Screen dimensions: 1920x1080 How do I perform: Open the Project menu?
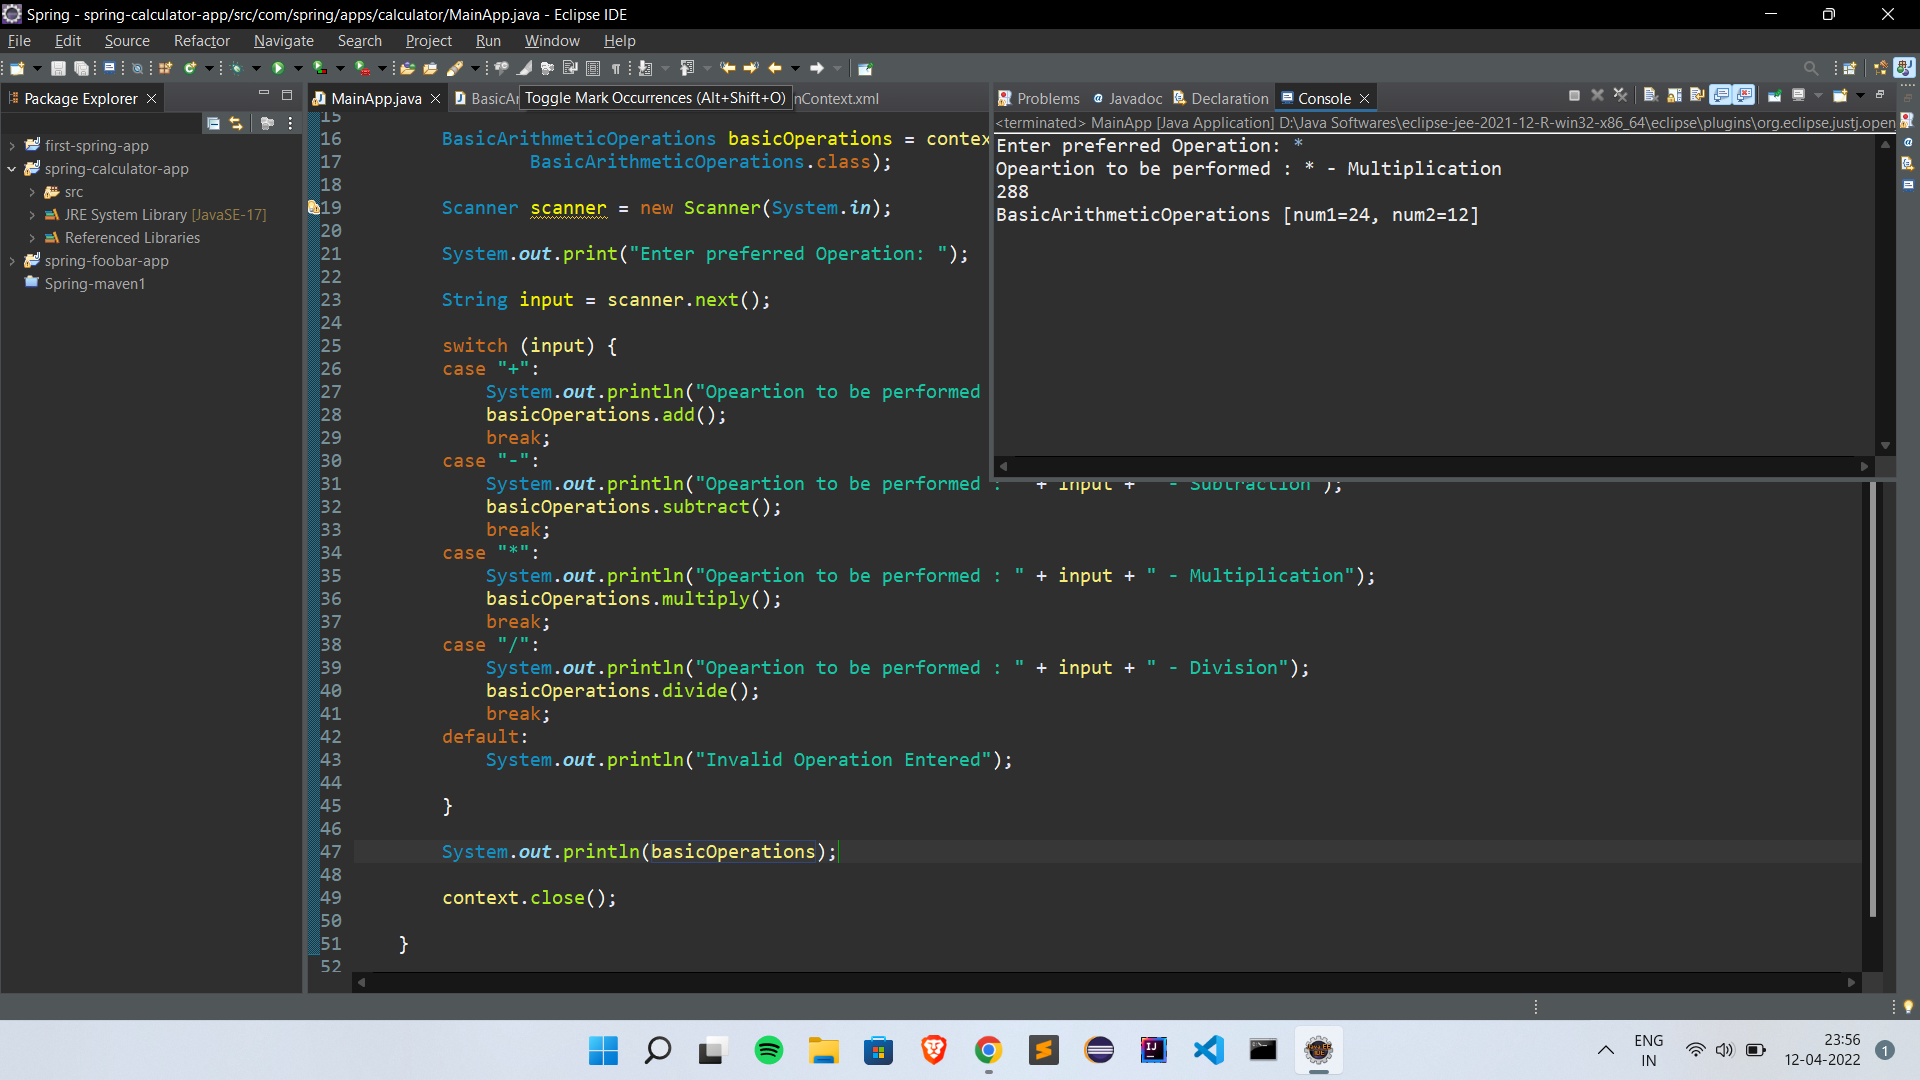click(x=429, y=41)
